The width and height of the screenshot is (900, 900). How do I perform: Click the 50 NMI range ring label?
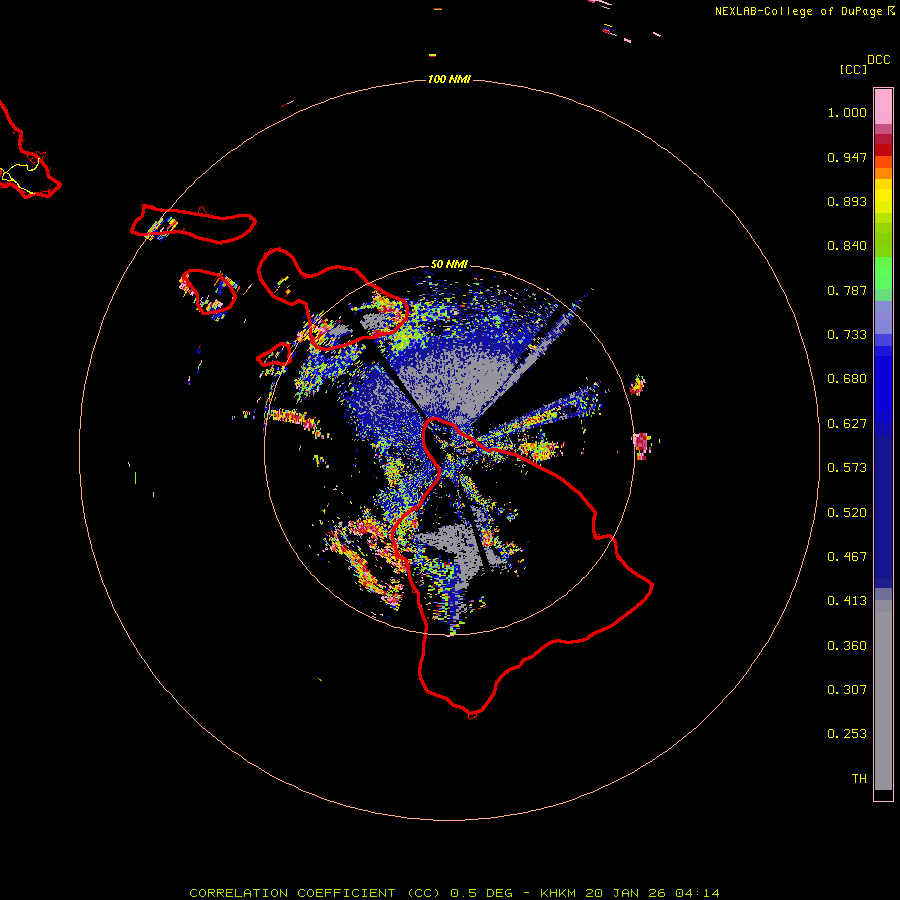click(449, 264)
